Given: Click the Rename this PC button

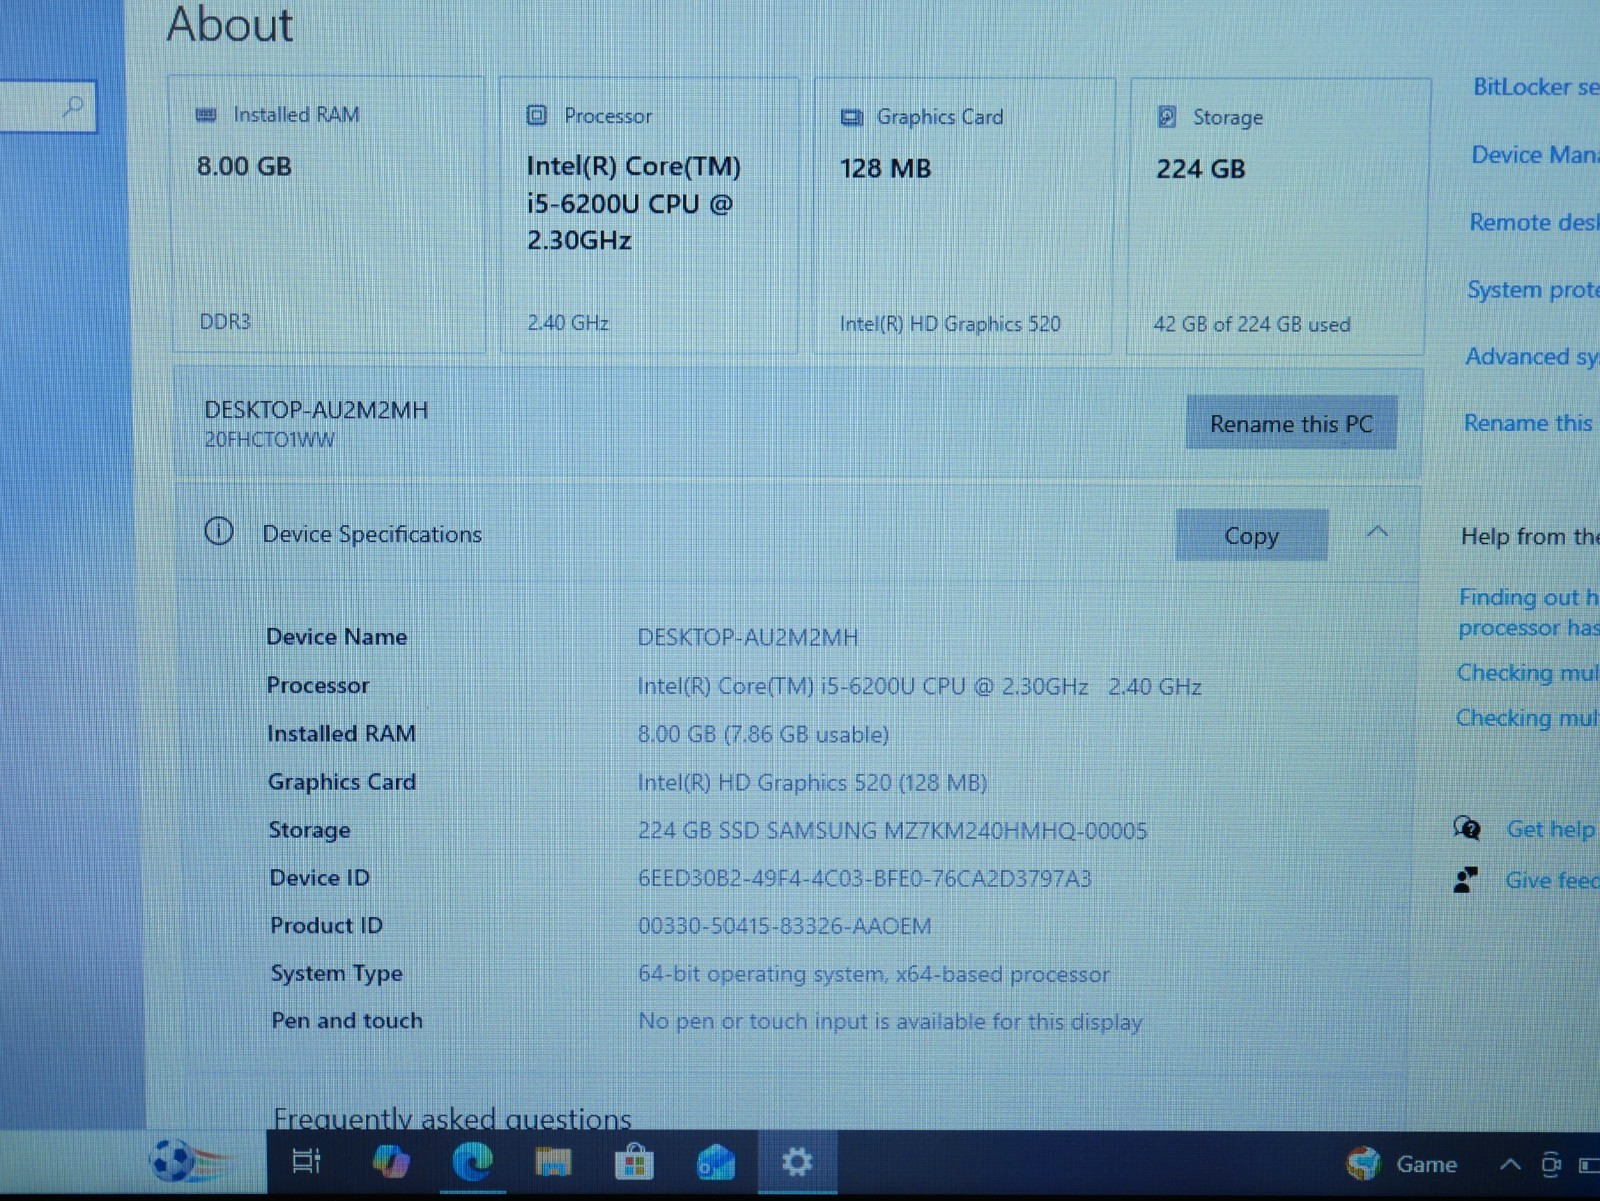Looking at the screenshot, I should tap(1291, 423).
